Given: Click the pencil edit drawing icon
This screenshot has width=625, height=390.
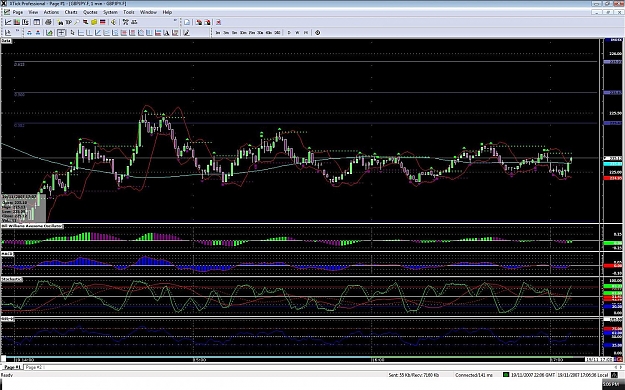Looking at the screenshot, I should tap(186, 33).
